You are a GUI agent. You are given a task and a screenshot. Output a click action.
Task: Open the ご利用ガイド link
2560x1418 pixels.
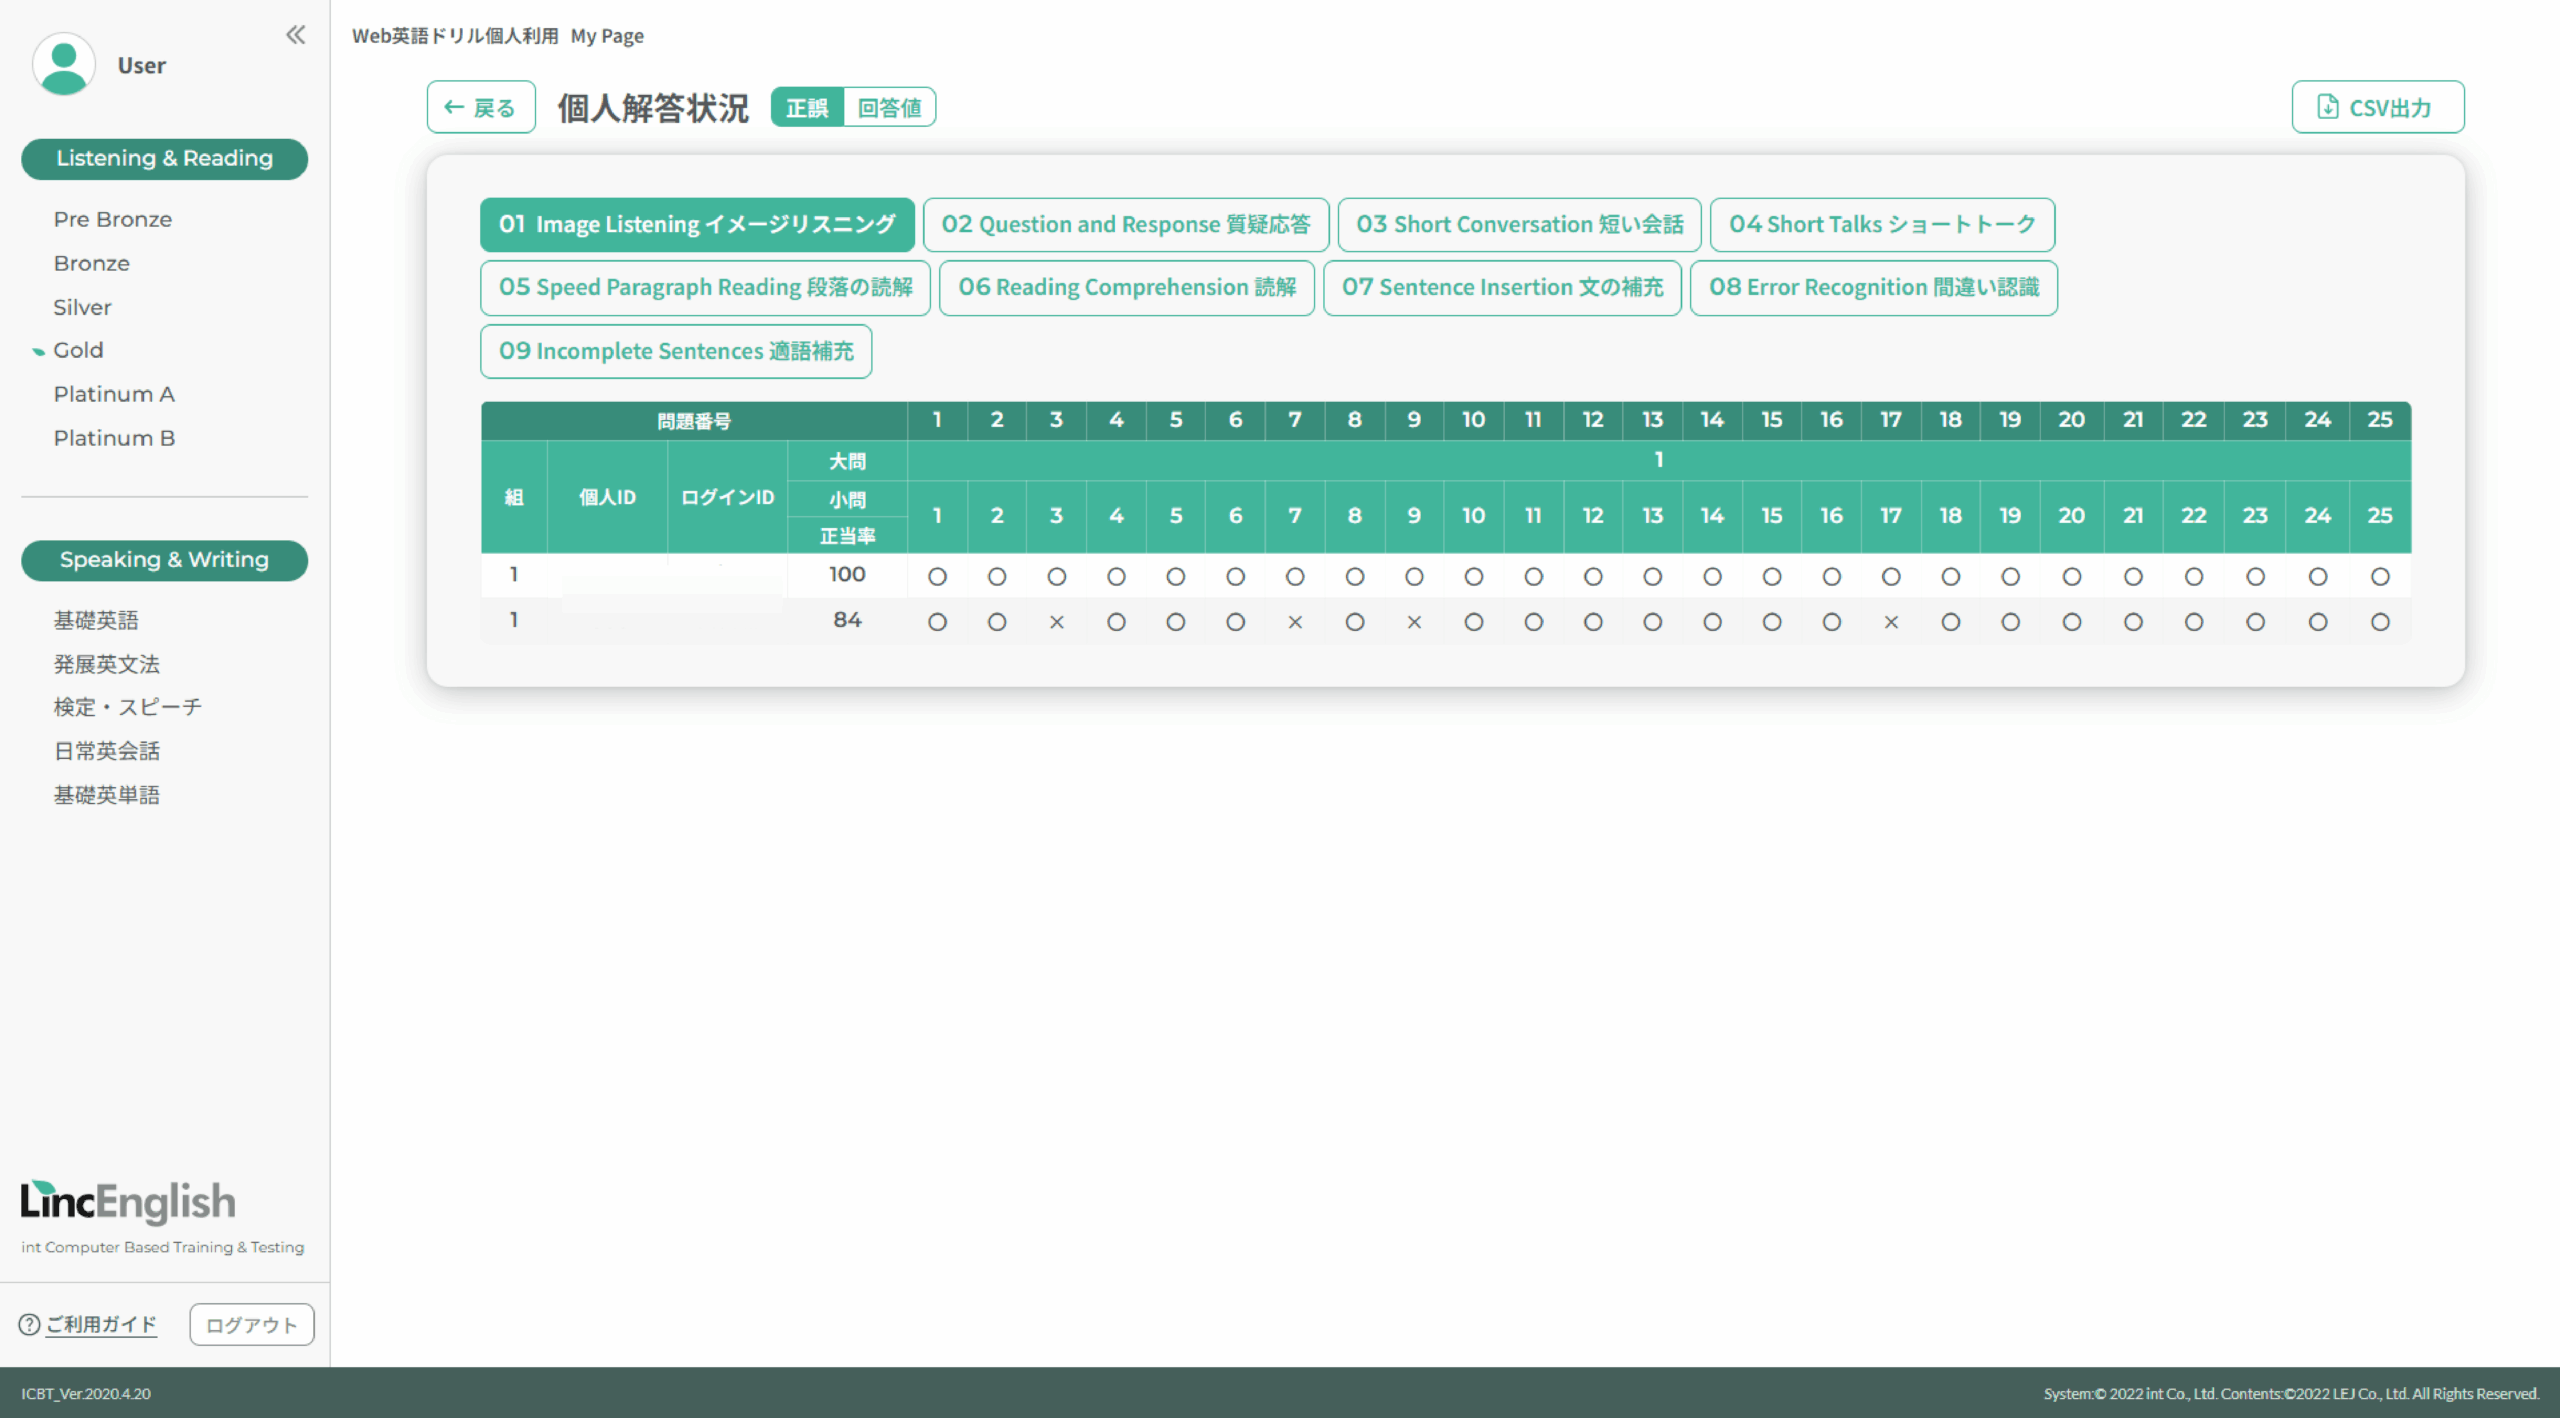(x=101, y=1324)
